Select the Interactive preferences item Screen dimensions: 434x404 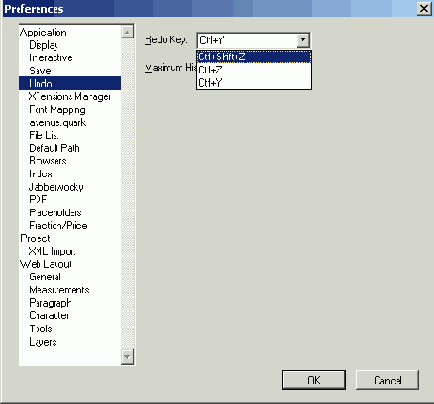click(x=51, y=58)
